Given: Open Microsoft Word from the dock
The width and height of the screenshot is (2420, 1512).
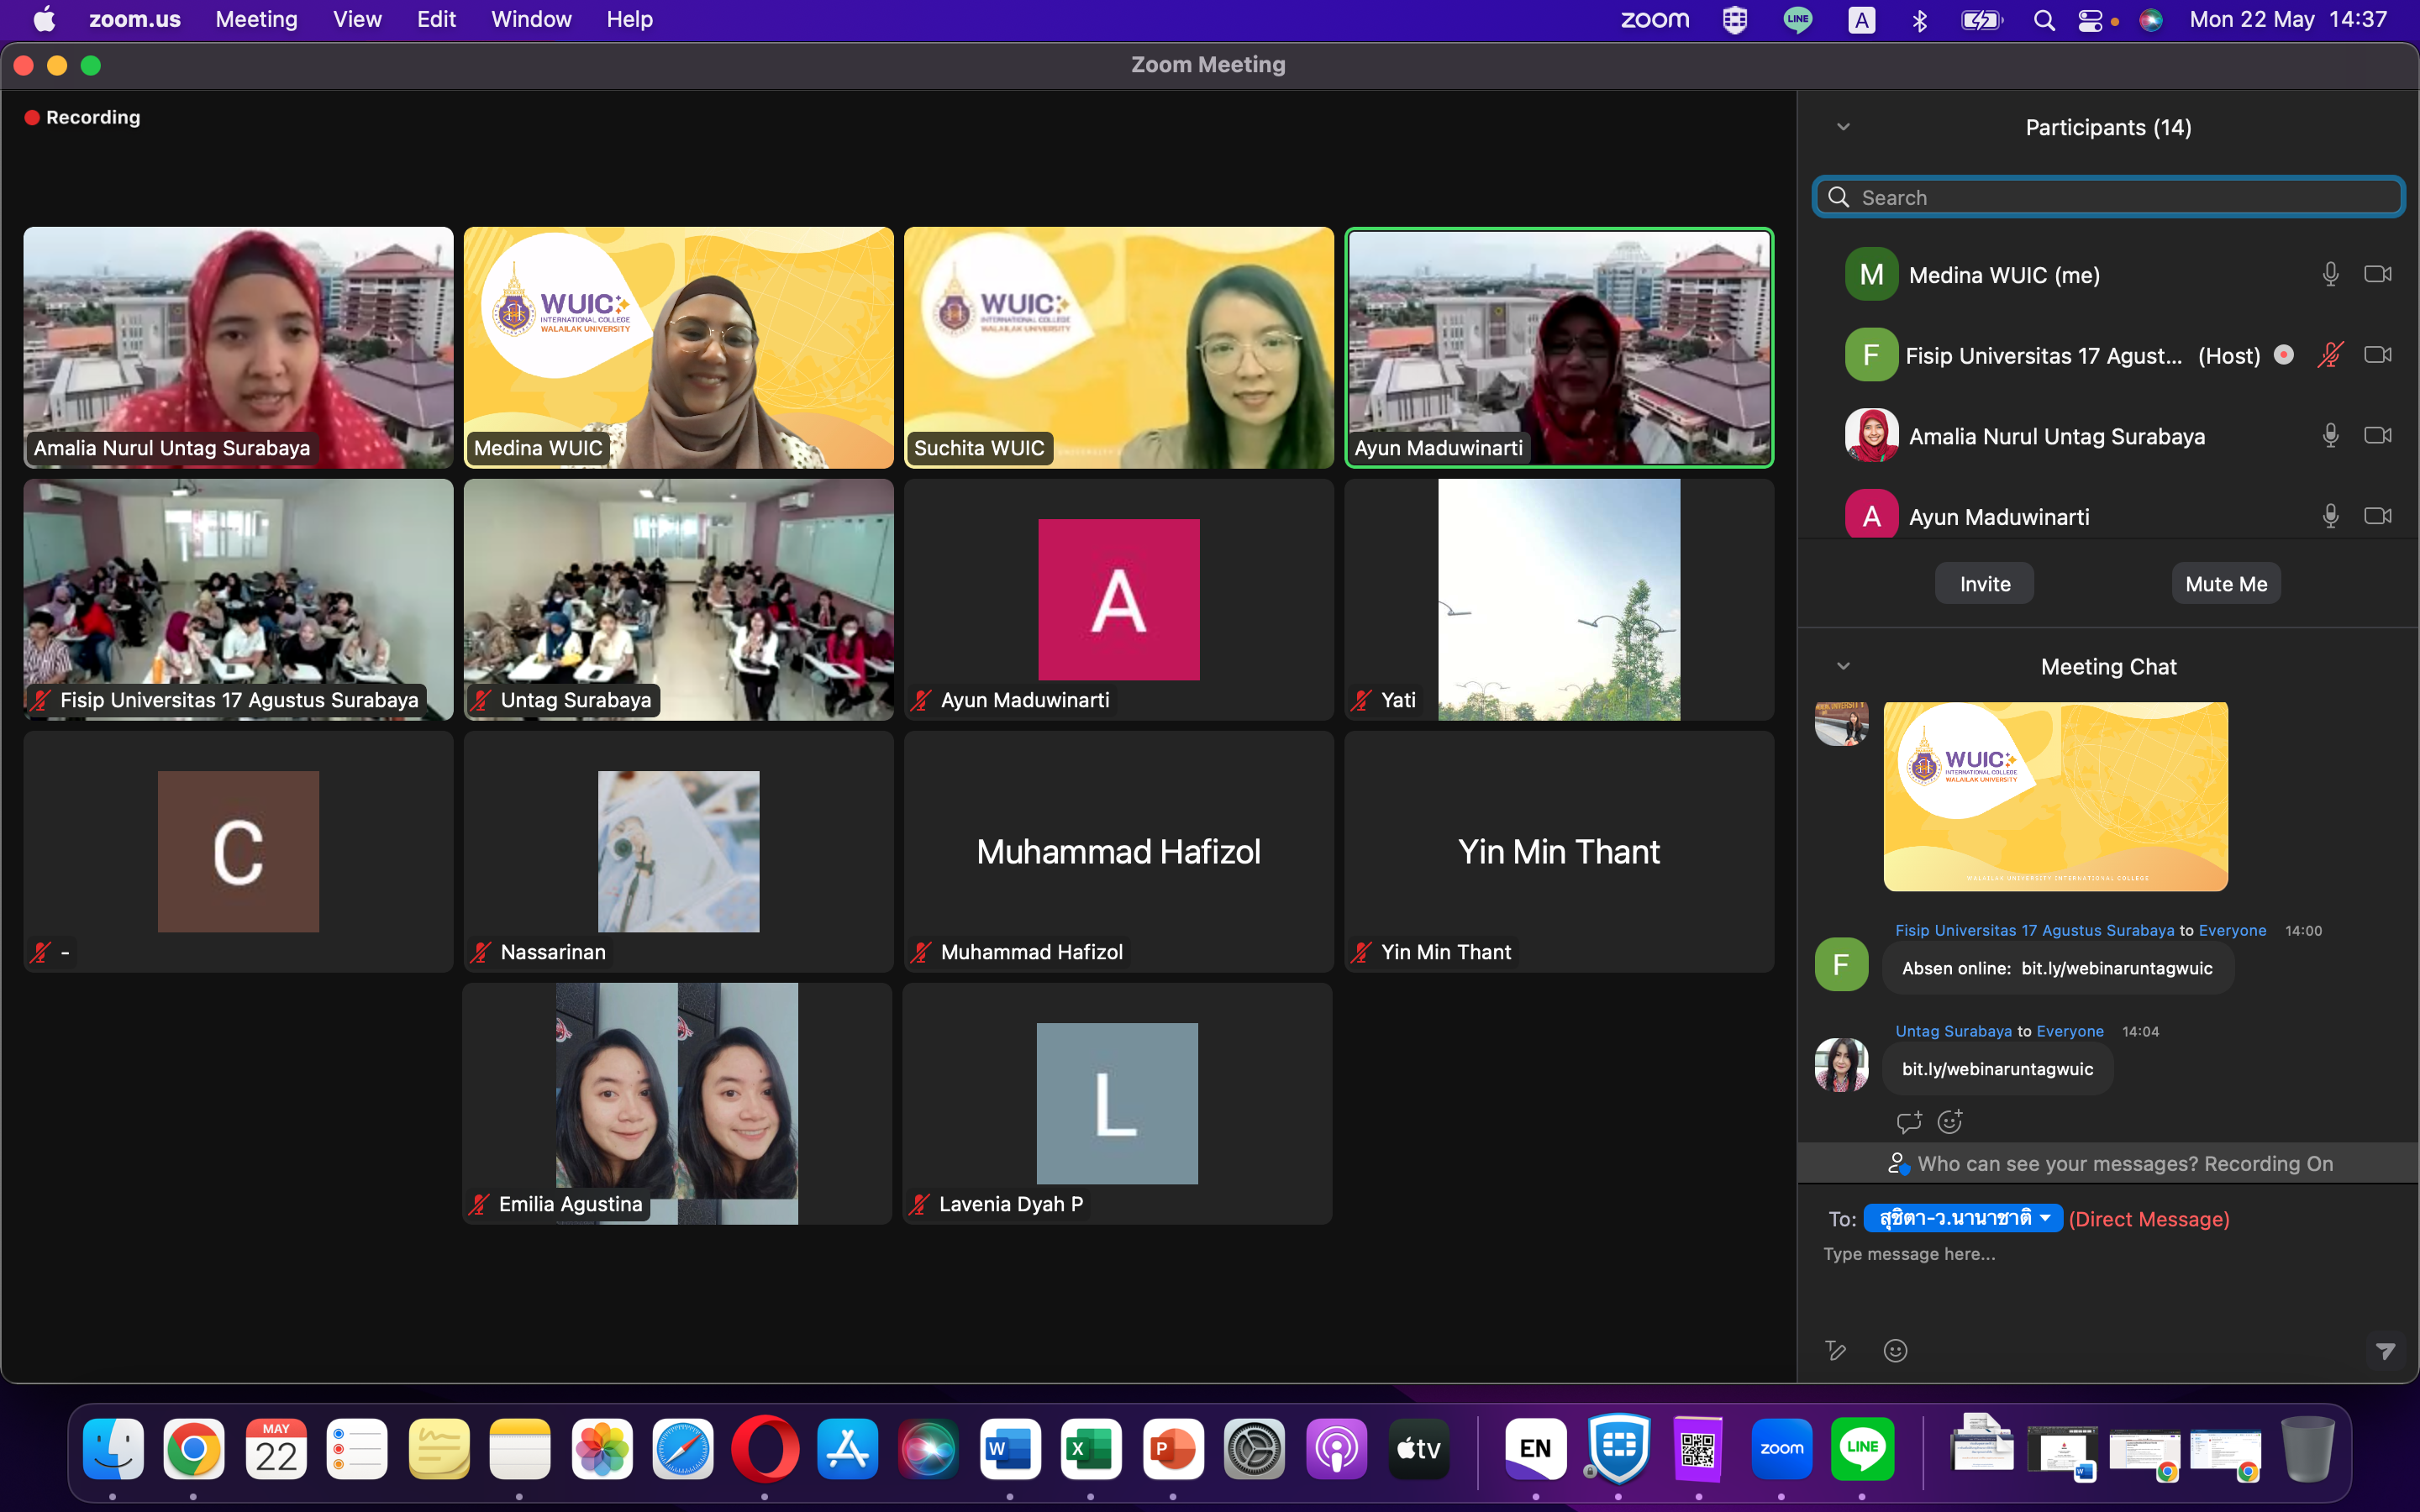Looking at the screenshot, I should pyautogui.click(x=1010, y=1448).
